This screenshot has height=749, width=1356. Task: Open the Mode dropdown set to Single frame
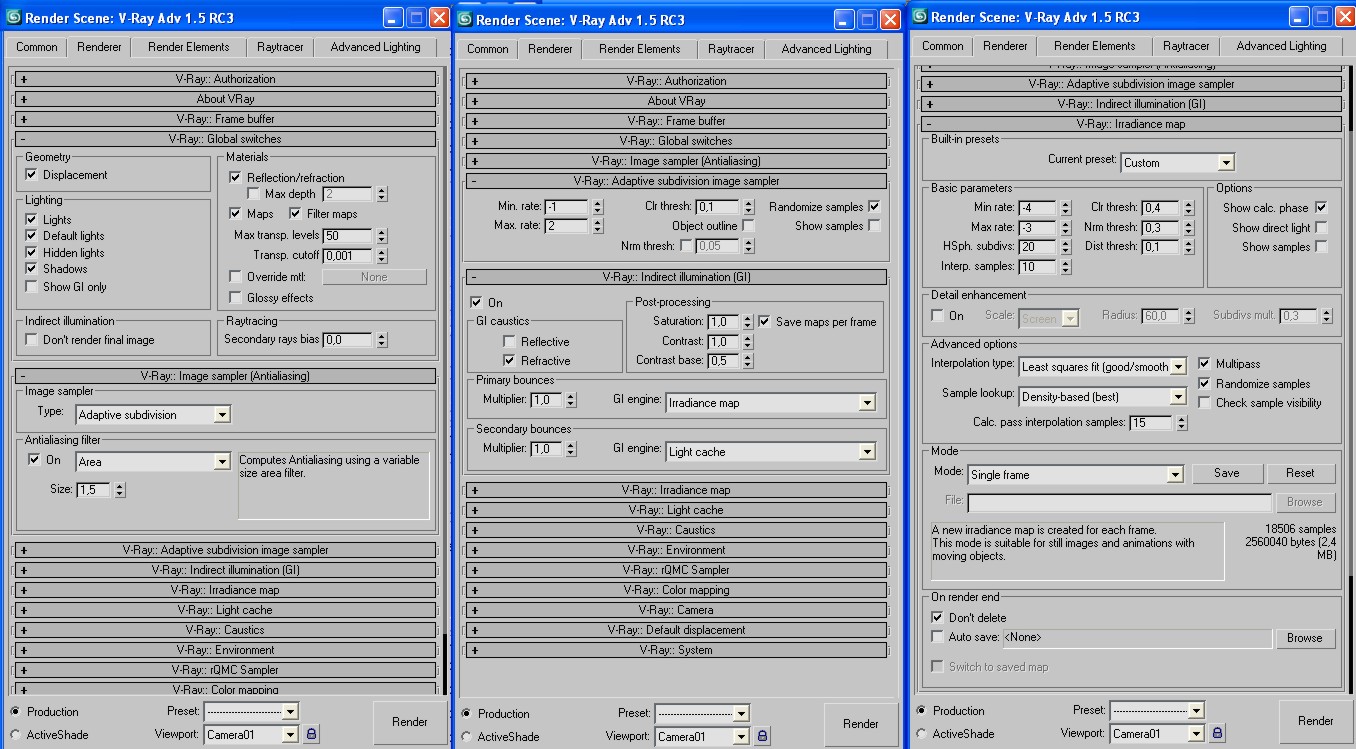click(x=1075, y=475)
